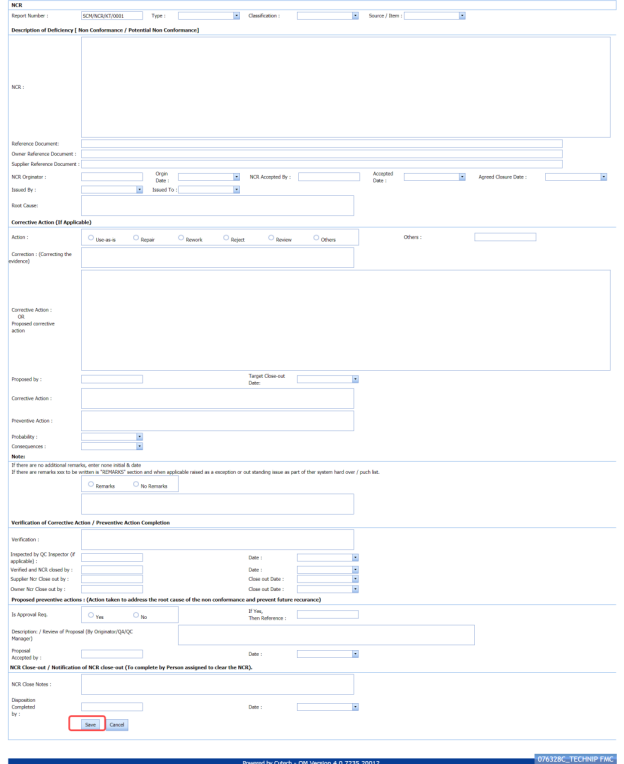Click the Cancel button
Image resolution: width=624 pixels, height=764 pixels.
pyautogui.click(x=117, y=724)
